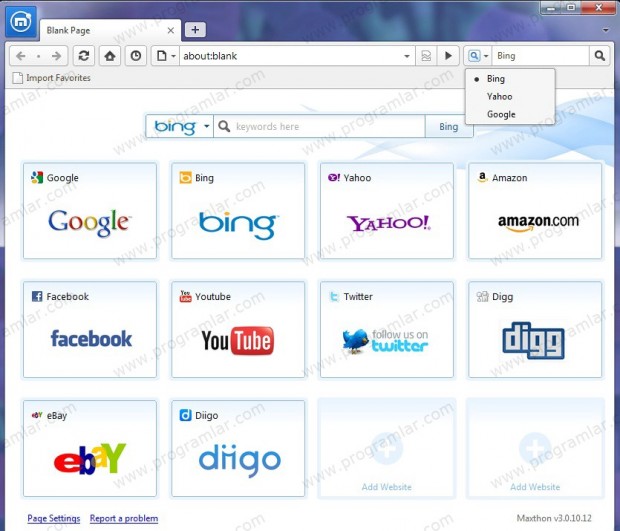The height and width of the screenshot is (531, 620).
Task: Open Page Settings link
Action: [x=54, y=518]
